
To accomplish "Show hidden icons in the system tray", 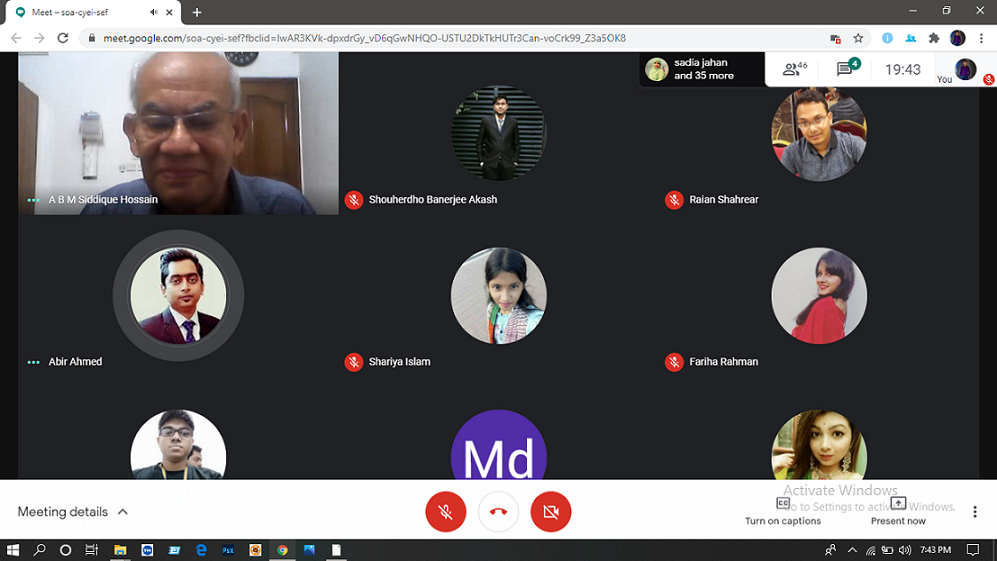I will 852,550.
